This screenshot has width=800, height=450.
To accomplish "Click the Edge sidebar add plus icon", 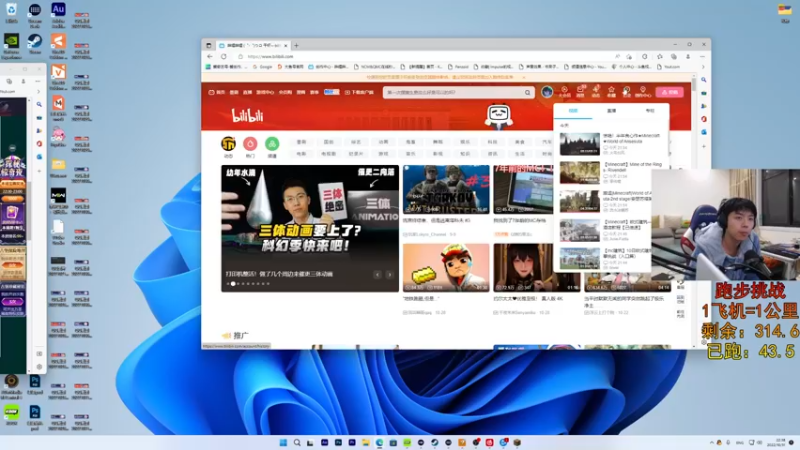I will tap(704, 146).
